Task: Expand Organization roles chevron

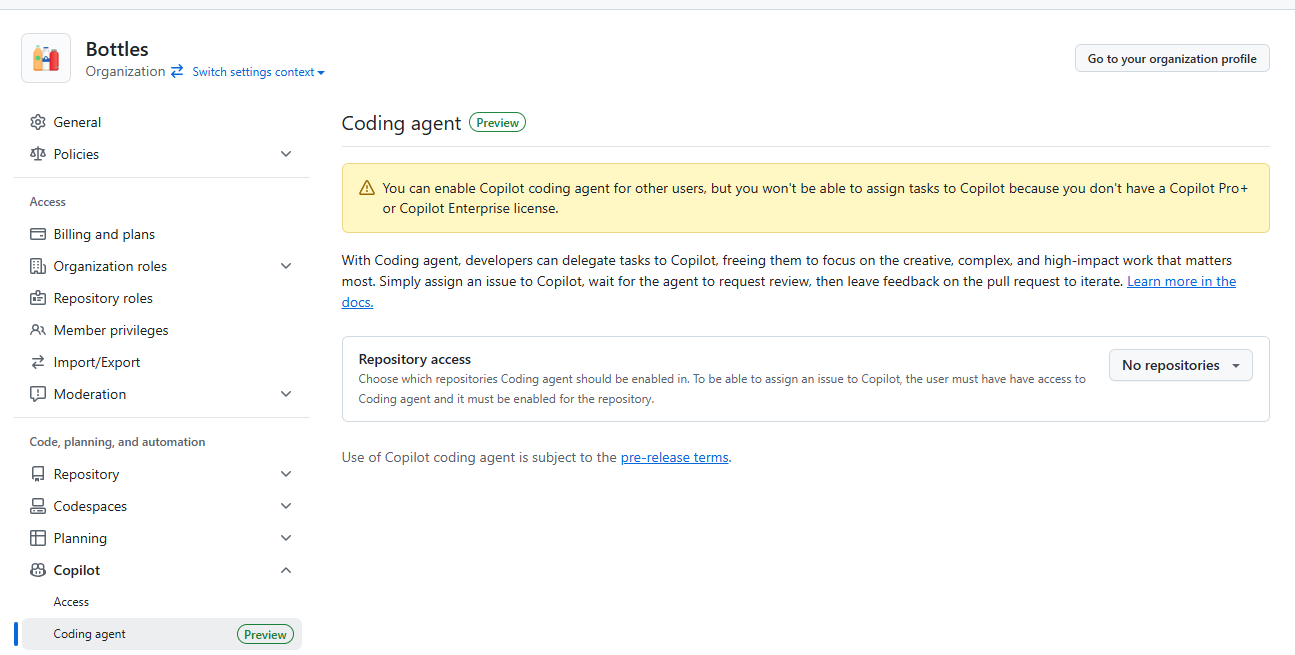Action: (286, 266)
